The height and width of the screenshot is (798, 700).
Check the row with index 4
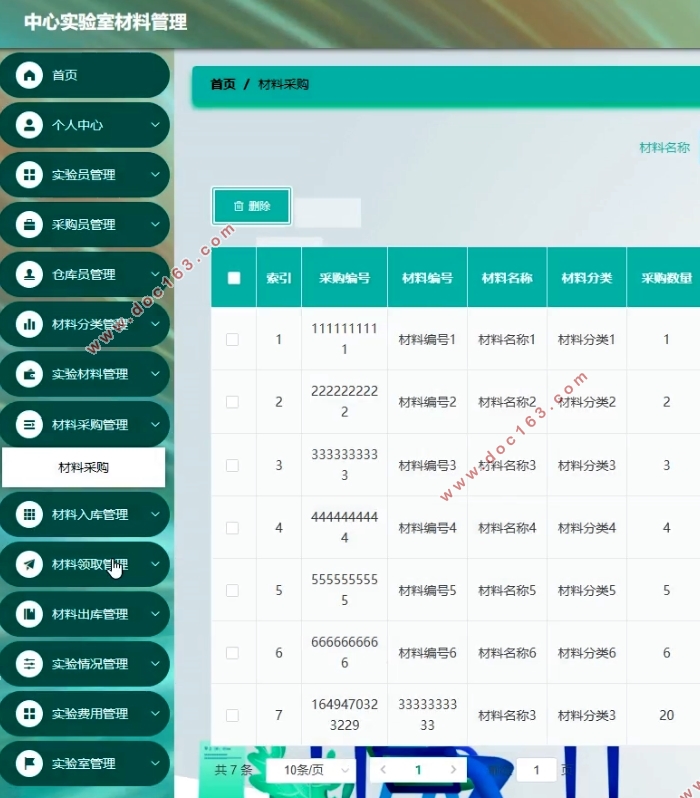point(232,528)
